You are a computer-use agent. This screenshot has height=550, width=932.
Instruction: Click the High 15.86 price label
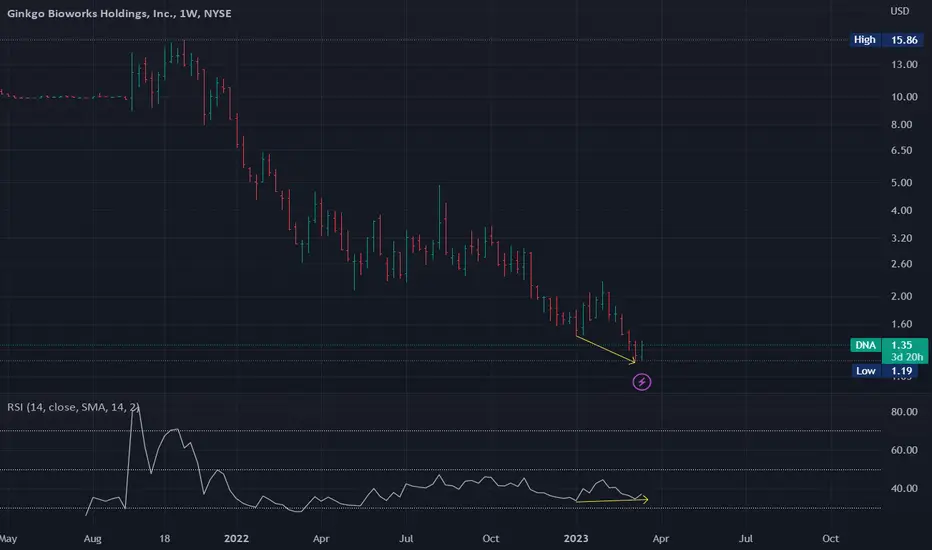[886, 40]
